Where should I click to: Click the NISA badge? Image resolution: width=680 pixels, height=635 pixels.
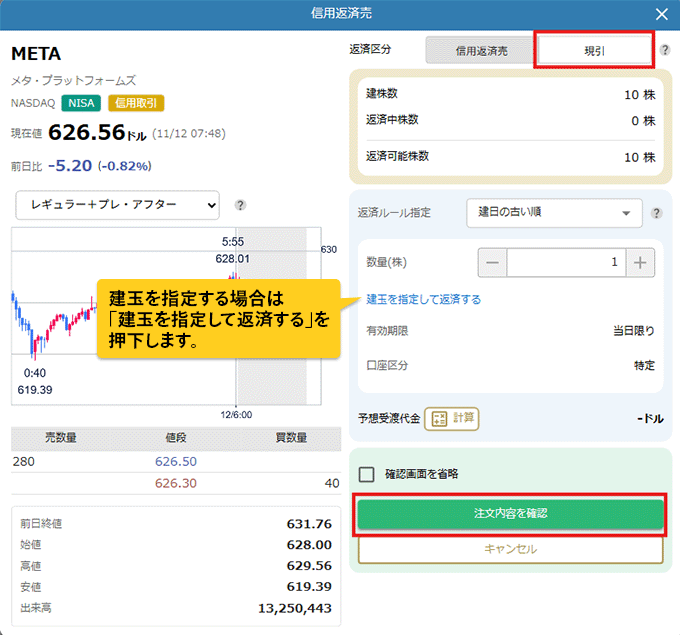point(81,102)
